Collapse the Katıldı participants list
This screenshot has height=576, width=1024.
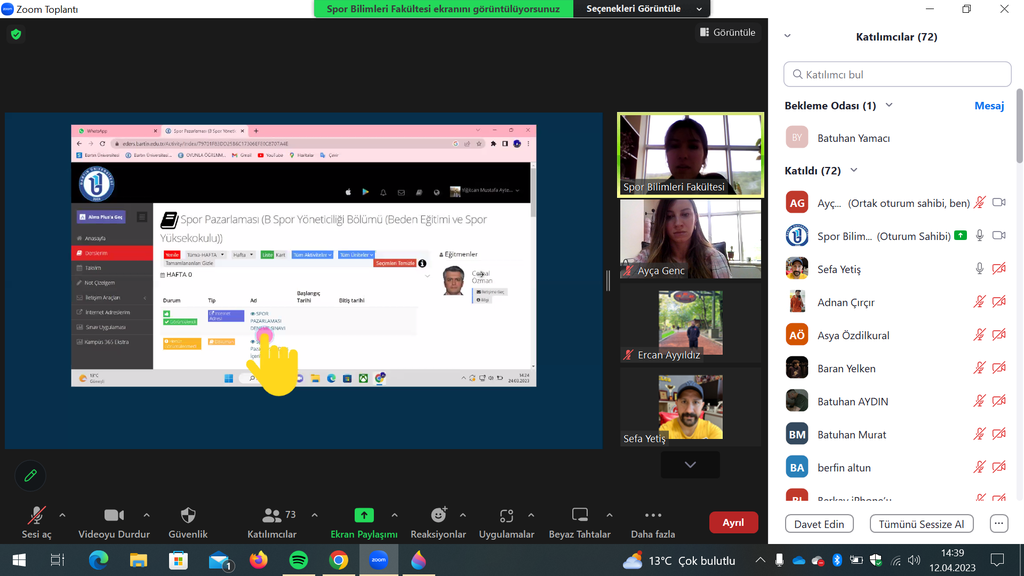coord(853,171)
